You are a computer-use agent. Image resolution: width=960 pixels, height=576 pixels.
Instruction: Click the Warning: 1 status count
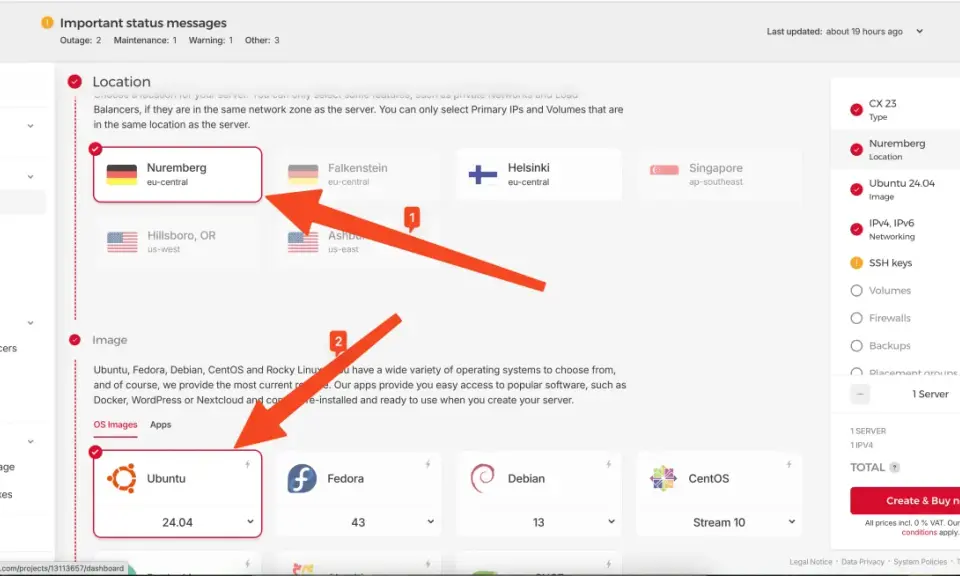211,40
